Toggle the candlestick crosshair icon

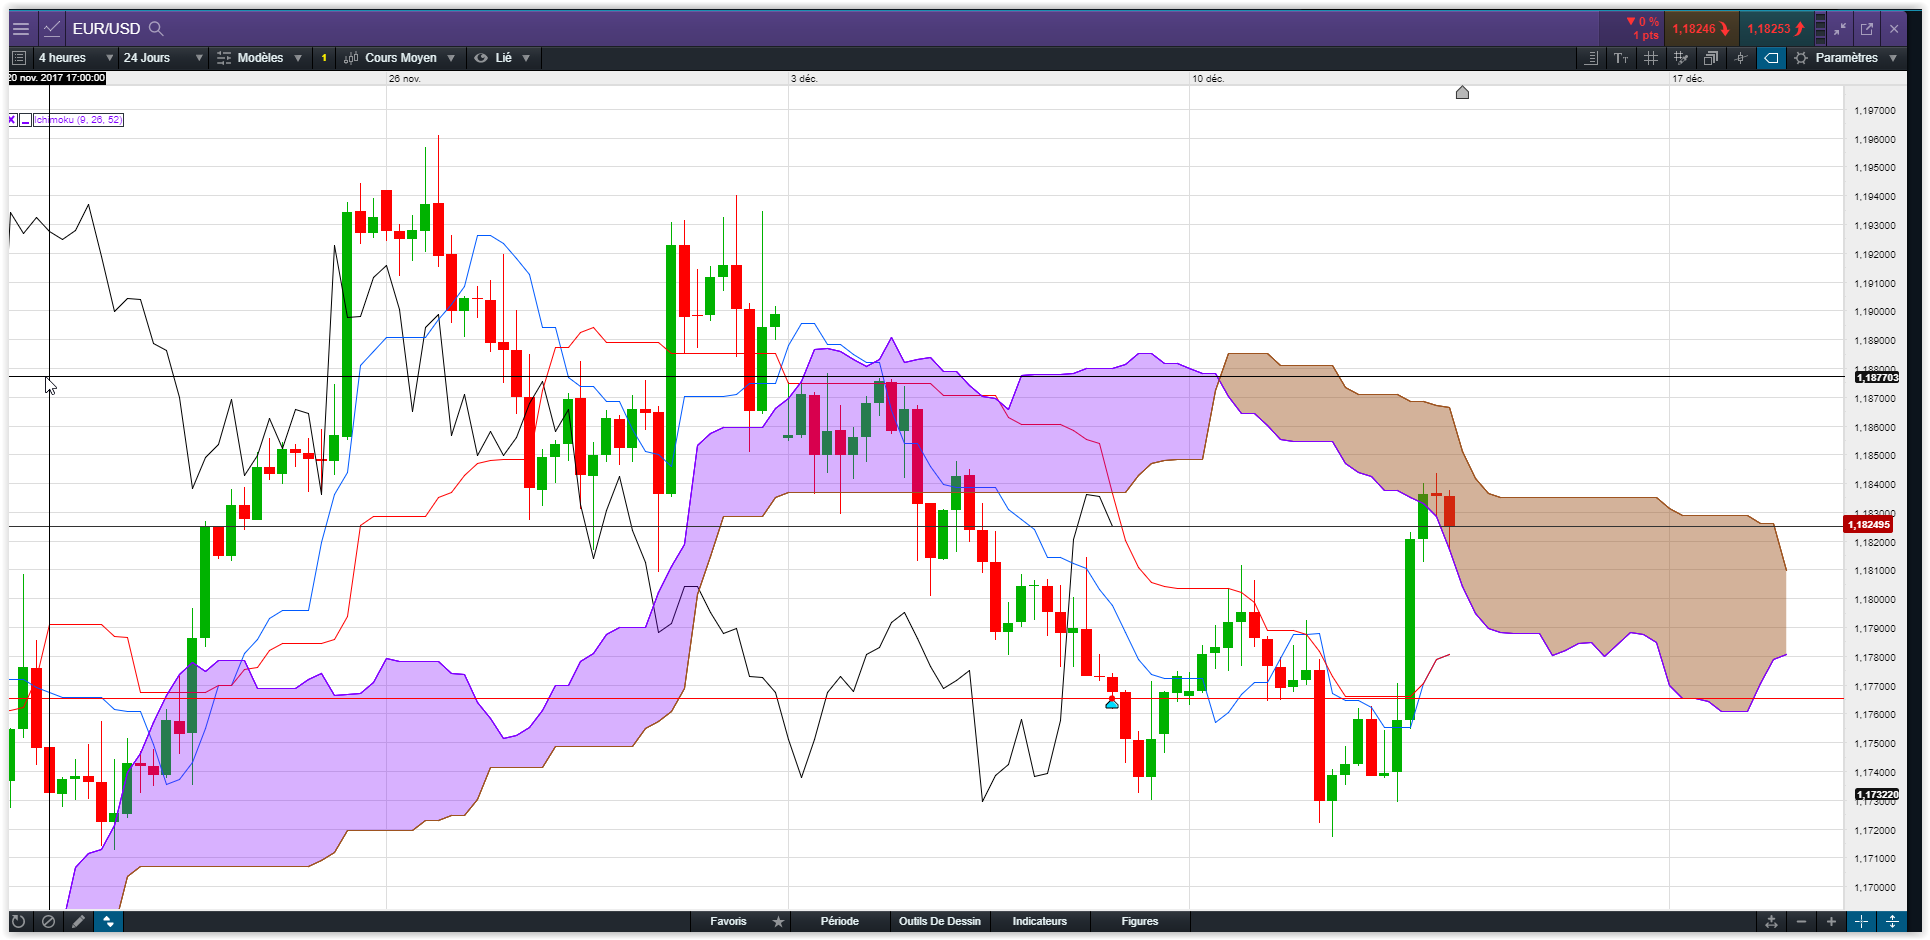click(1741, 58)
